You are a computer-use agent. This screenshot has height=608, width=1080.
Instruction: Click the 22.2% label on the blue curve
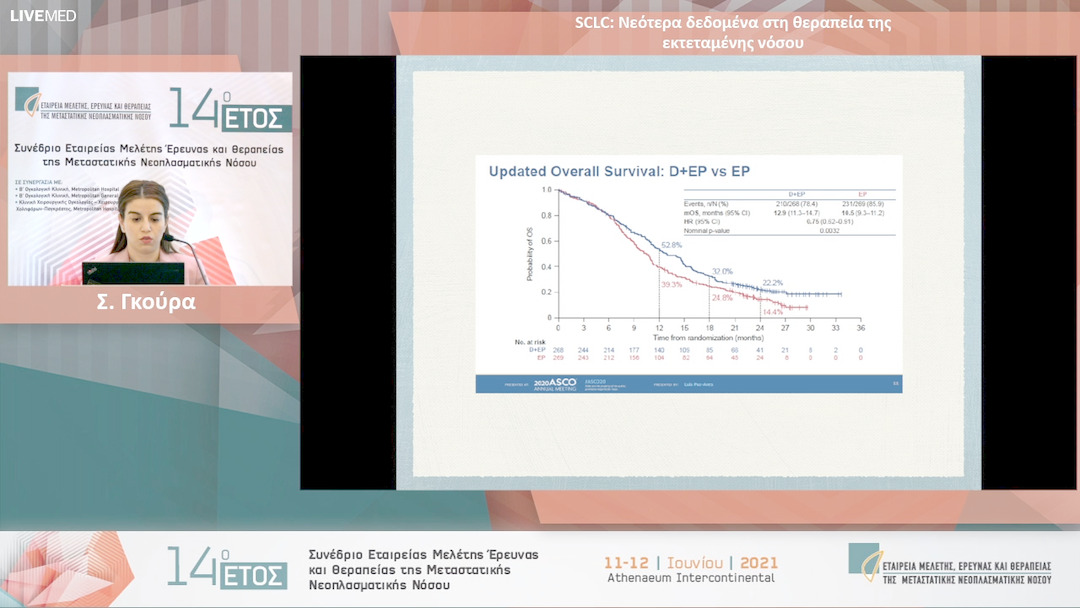coord(773,283)
